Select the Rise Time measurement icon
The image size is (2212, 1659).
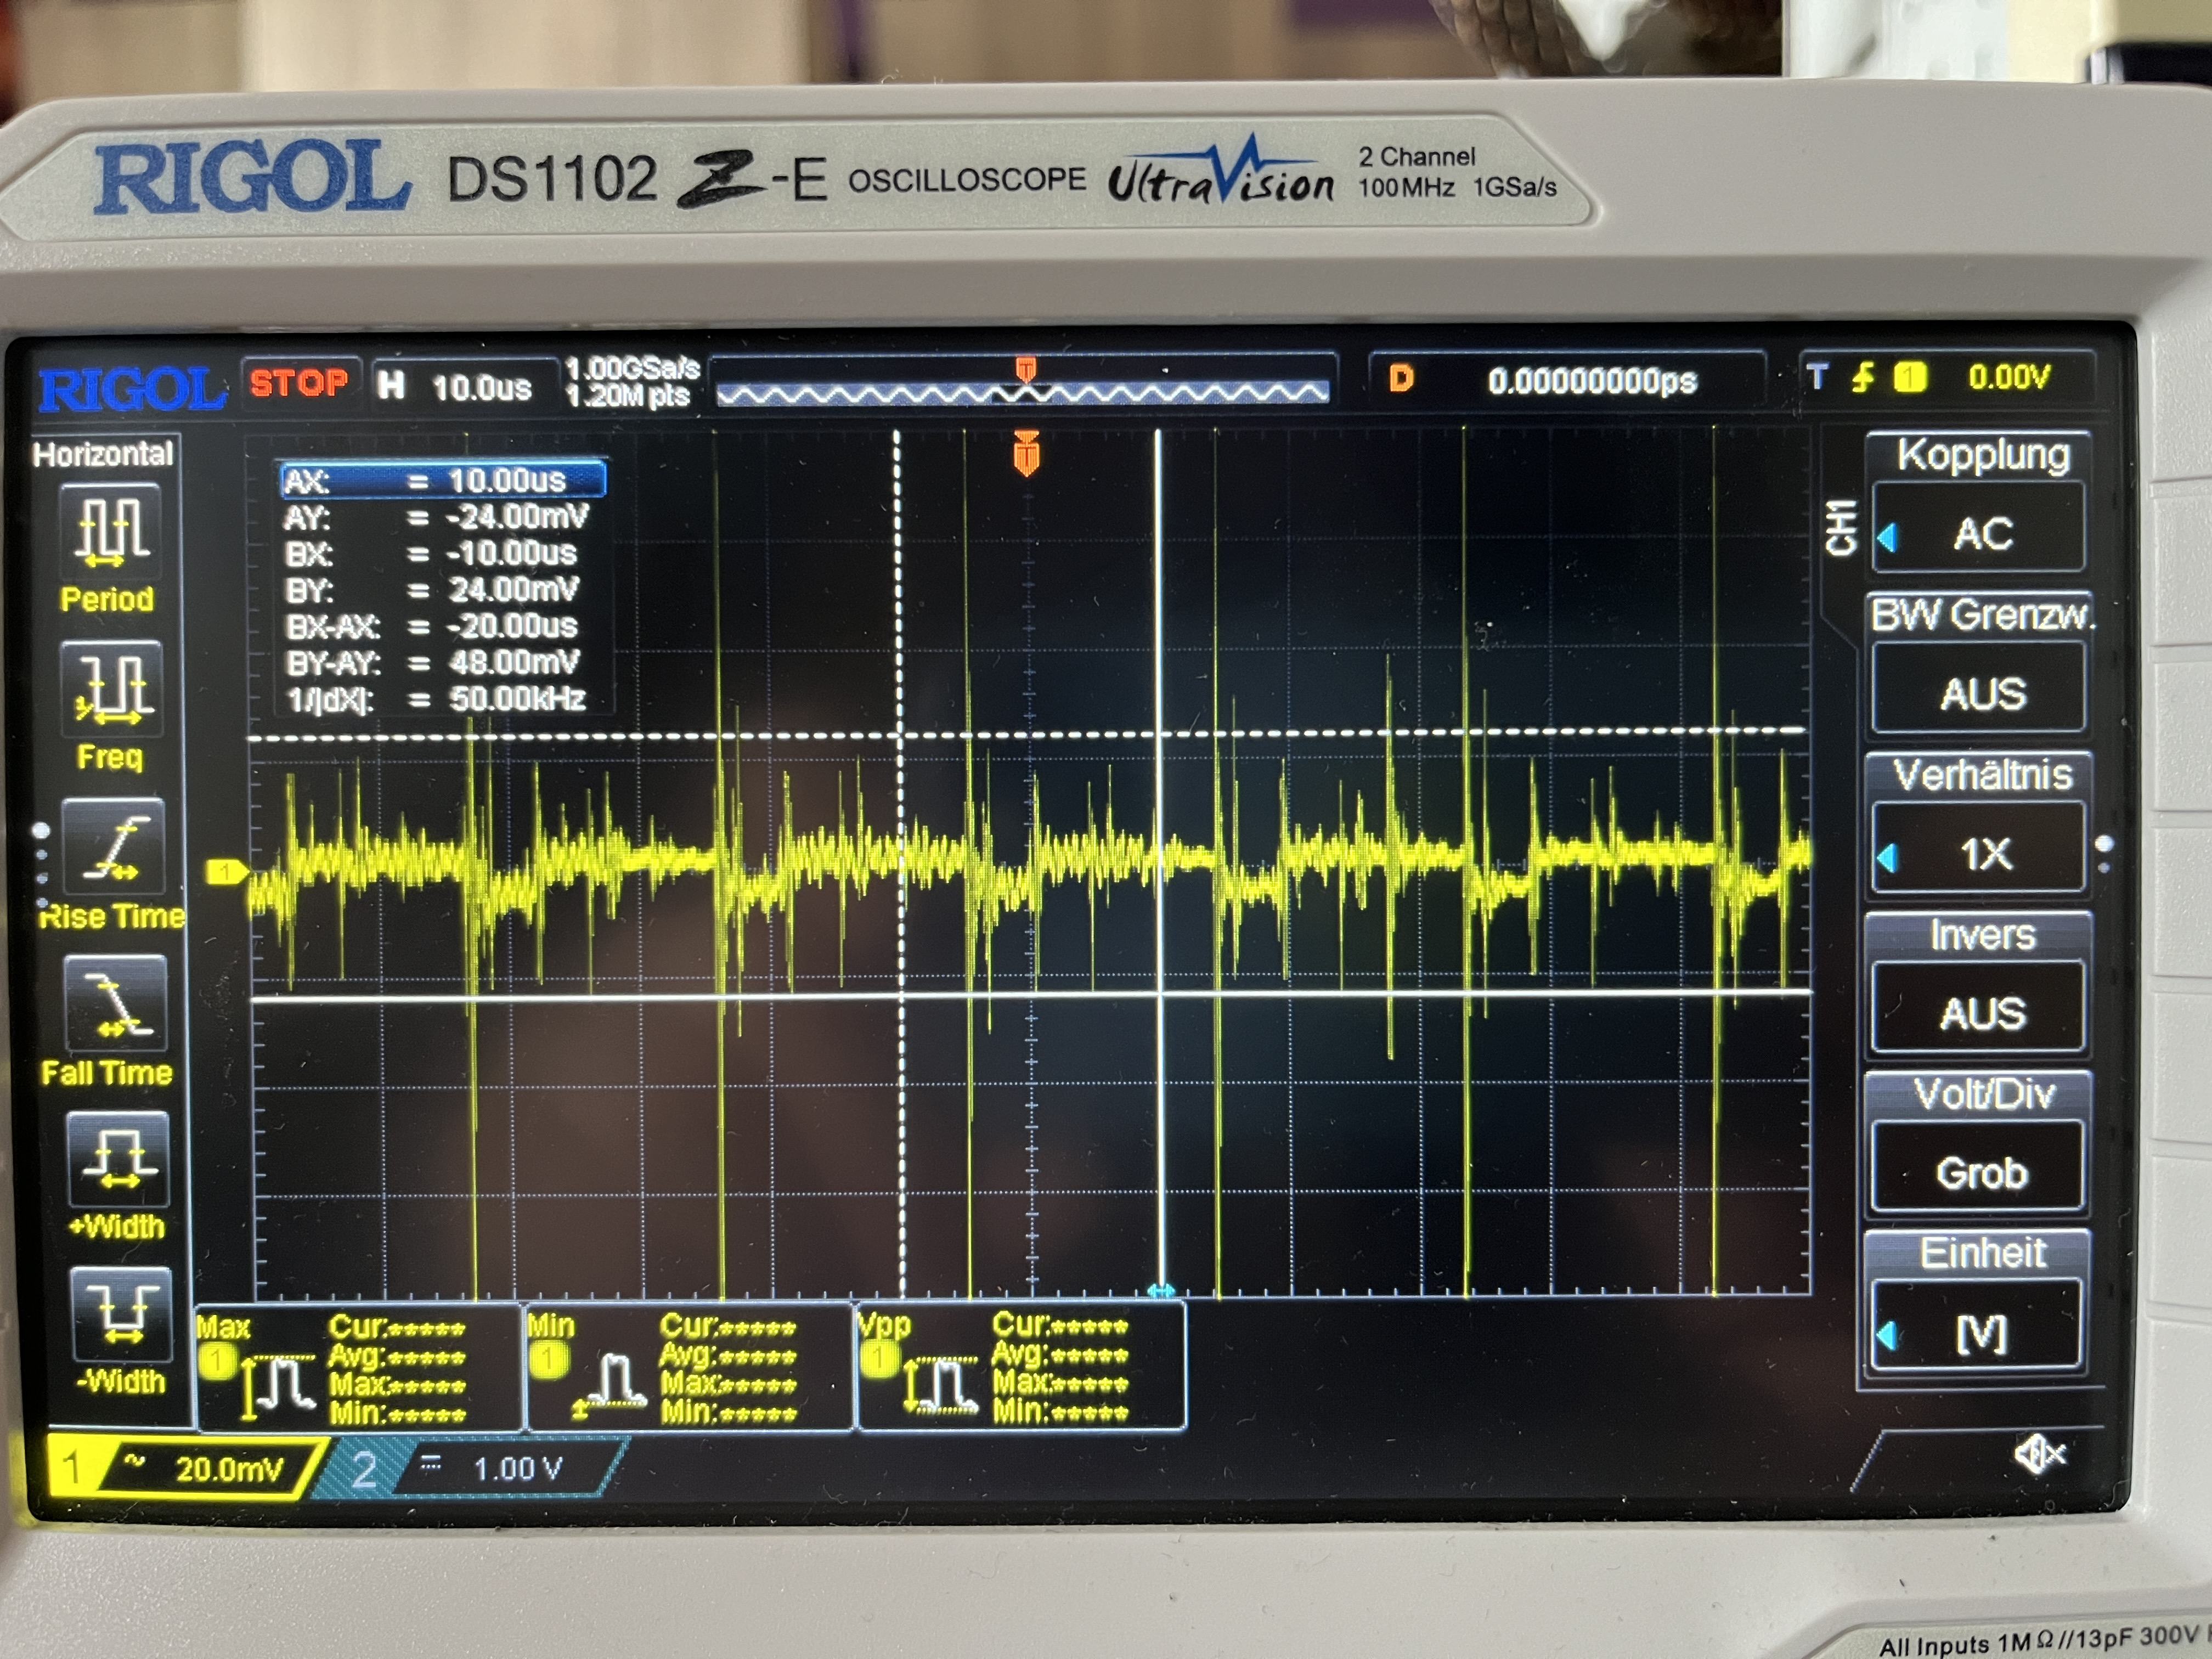click(114, 848)
